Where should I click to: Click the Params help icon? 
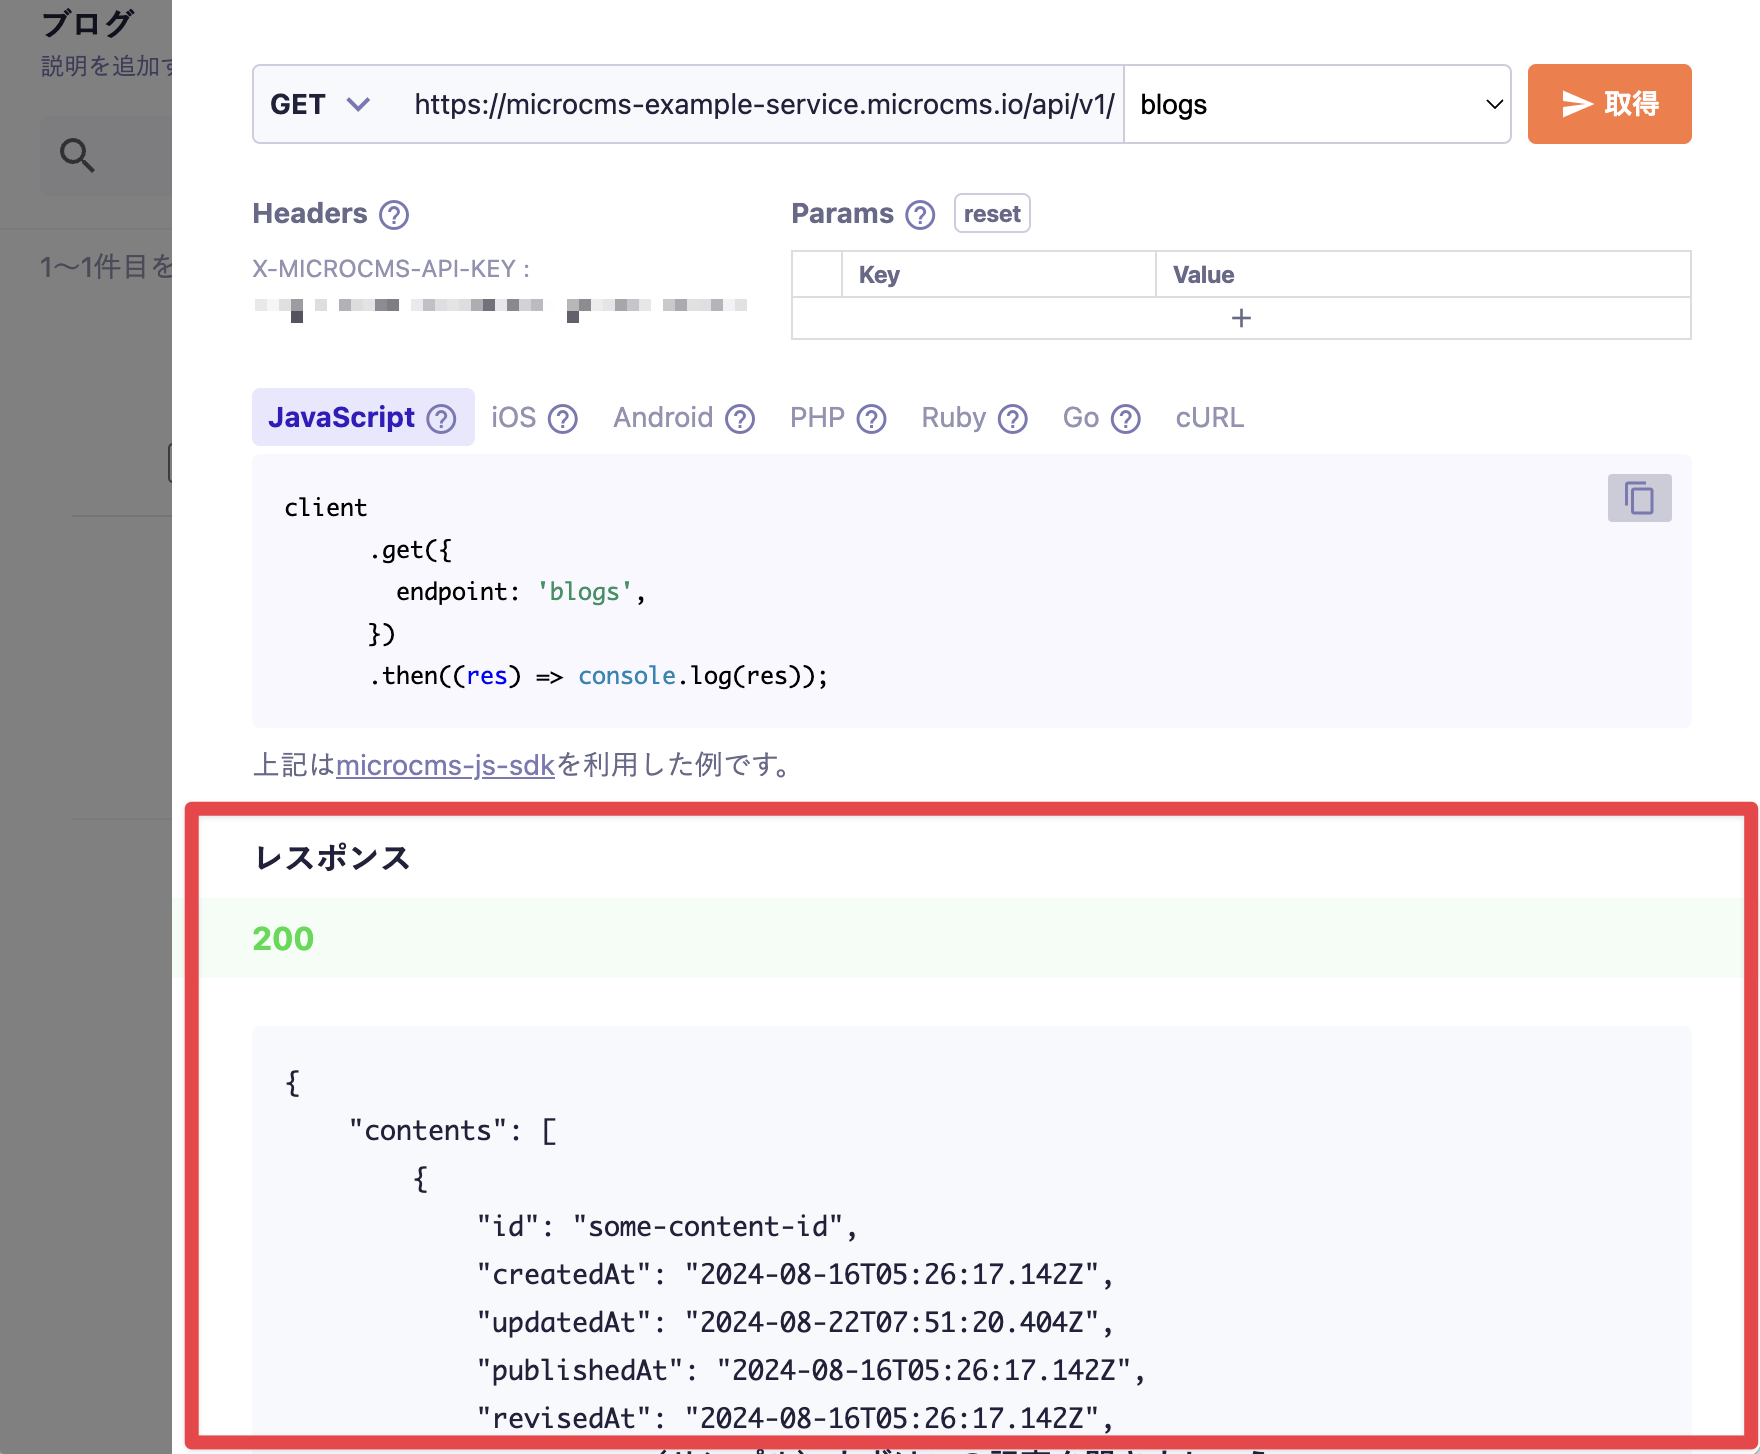(x=920, y=215)
